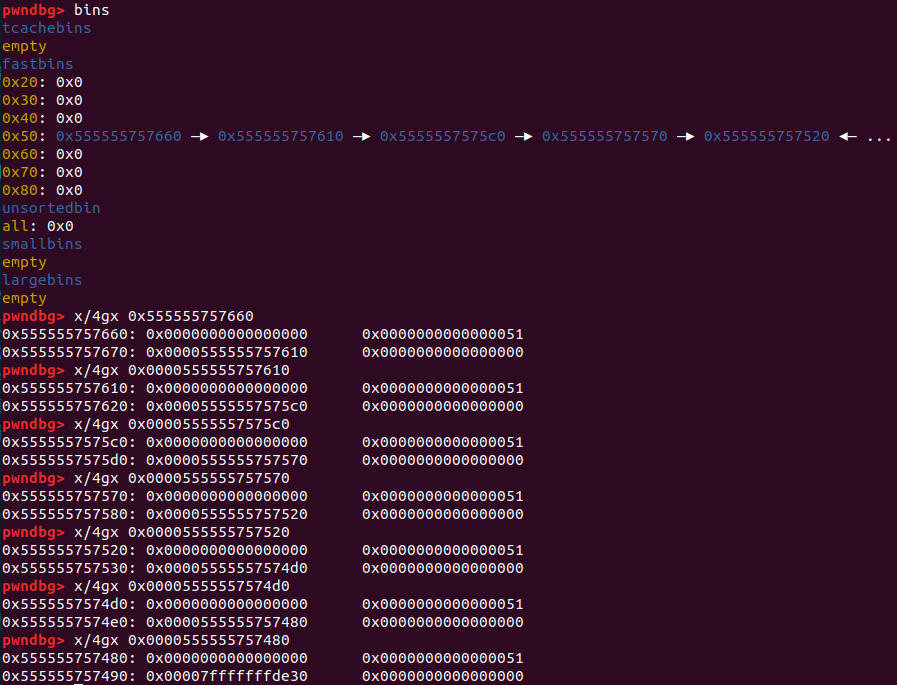Select the '0x555555757660:' memory row label
Image resolution: width=897 pixels, height=685 pixels.
click(x=69, y=334)
